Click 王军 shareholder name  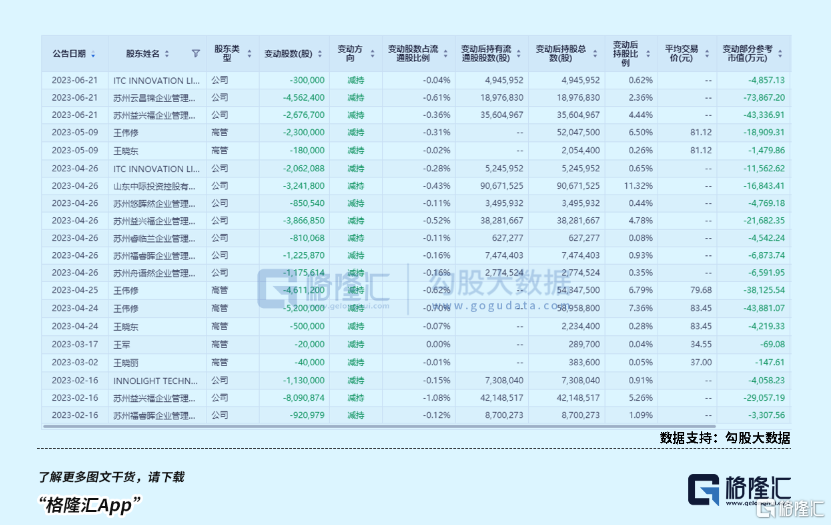click(x=121, y=345)
